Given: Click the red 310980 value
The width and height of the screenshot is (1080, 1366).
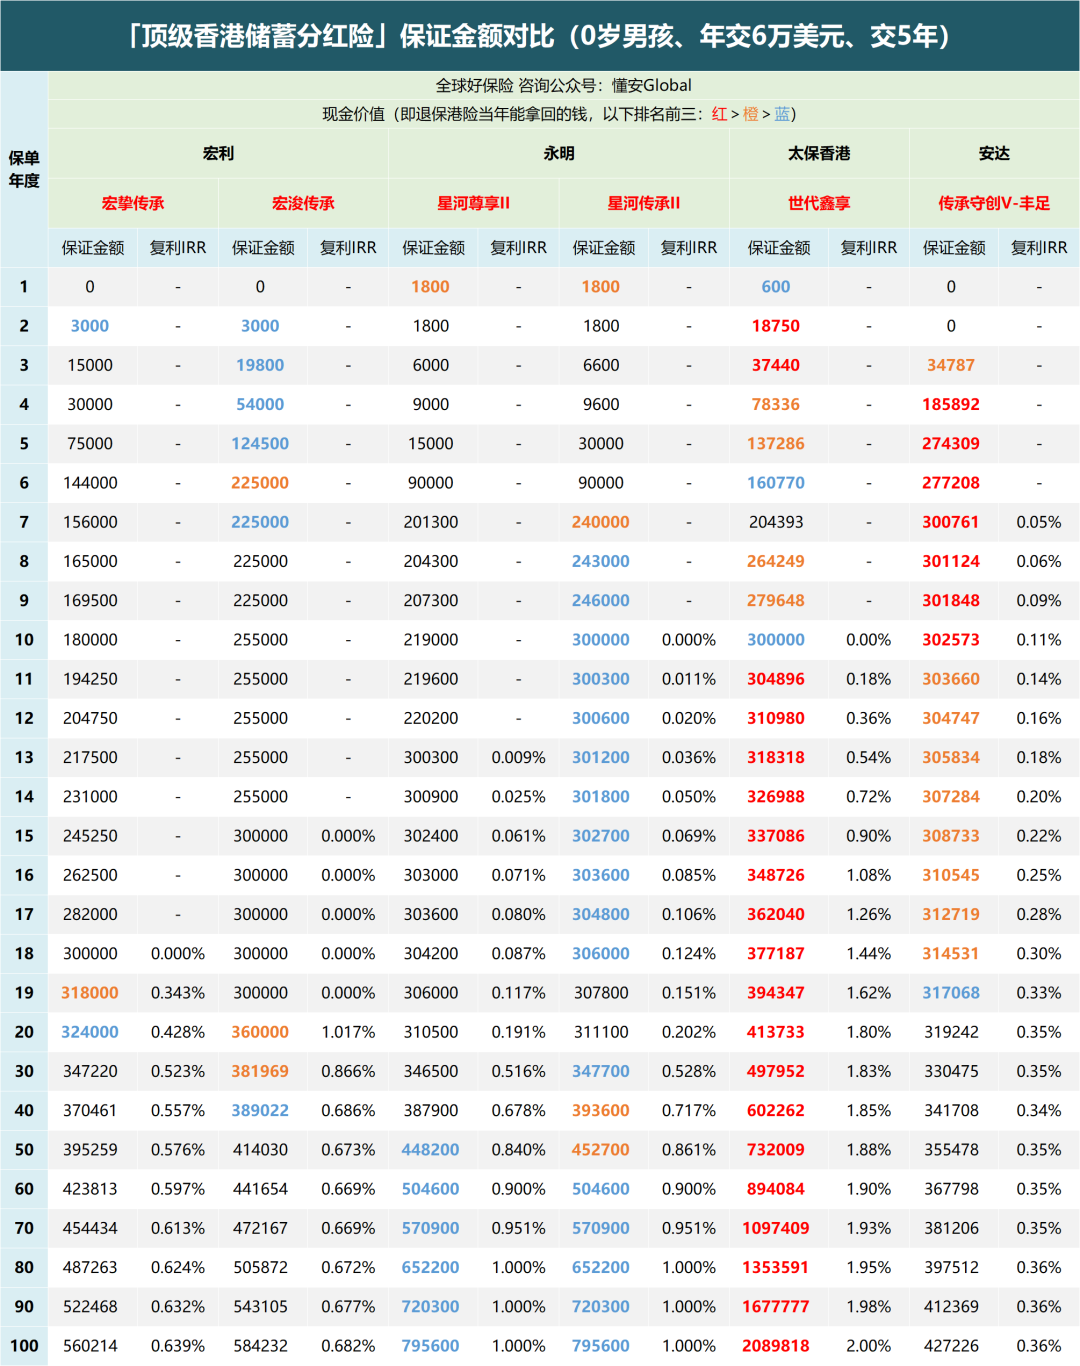Looking at the screenshot, I should [776, 718].
